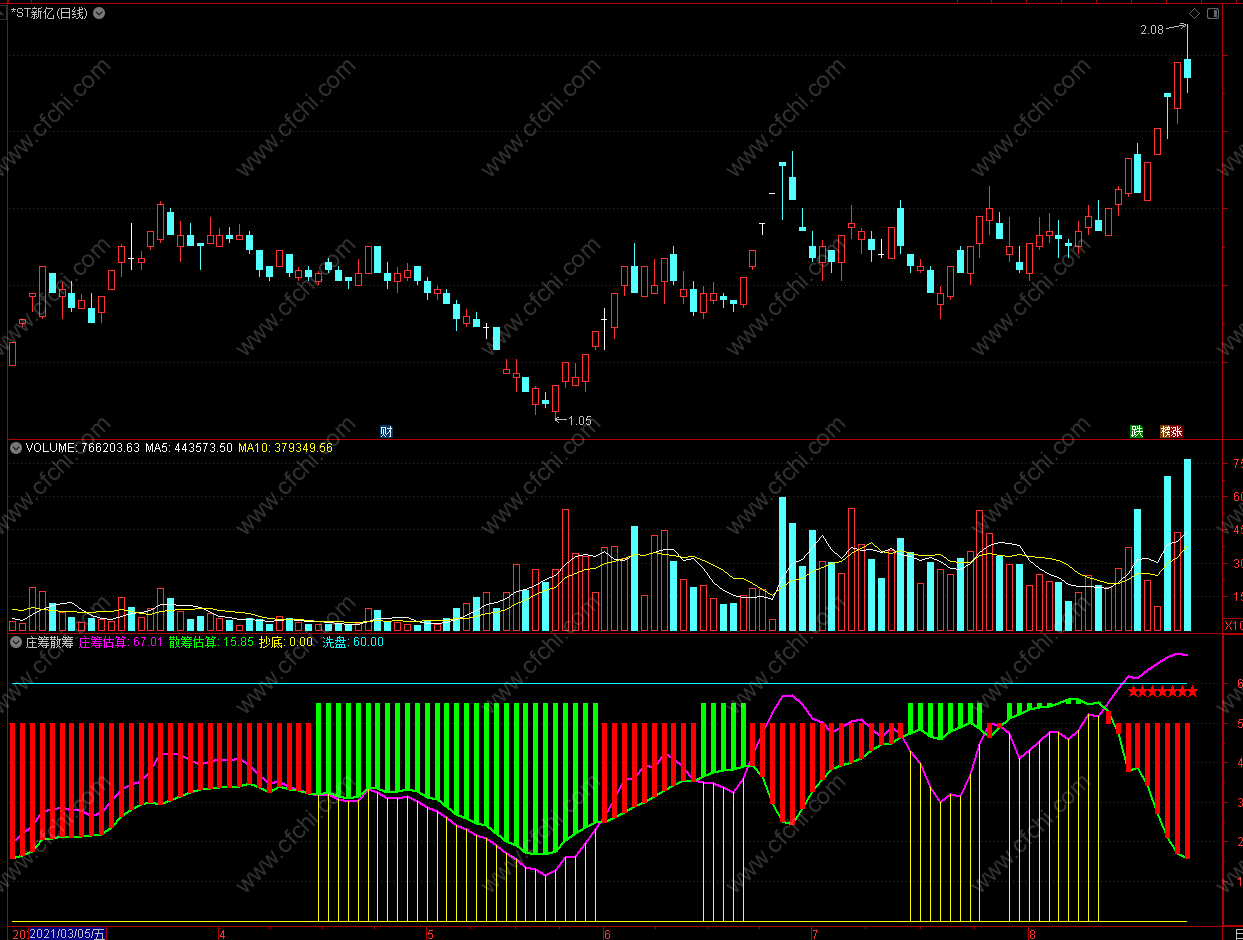The height and width of the screenshot is (940, 1243).
Task: Click the month 5 label on the time axis
Action: tap(430, 934)
